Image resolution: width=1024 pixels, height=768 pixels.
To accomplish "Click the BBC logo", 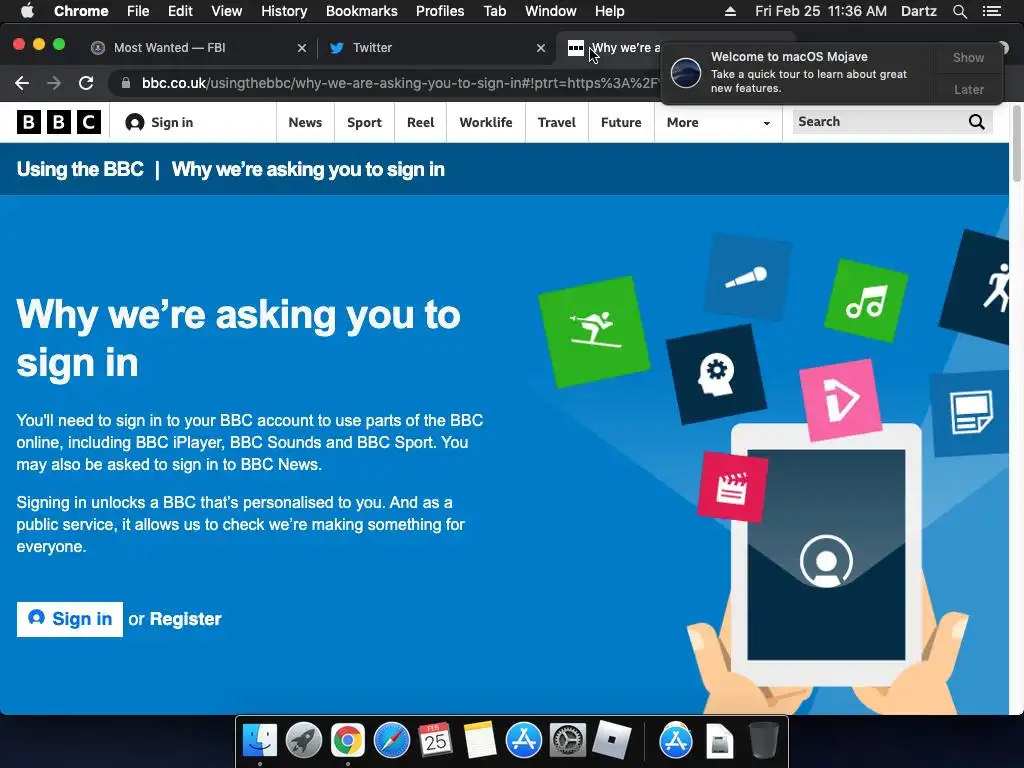I will click(59, 122).
